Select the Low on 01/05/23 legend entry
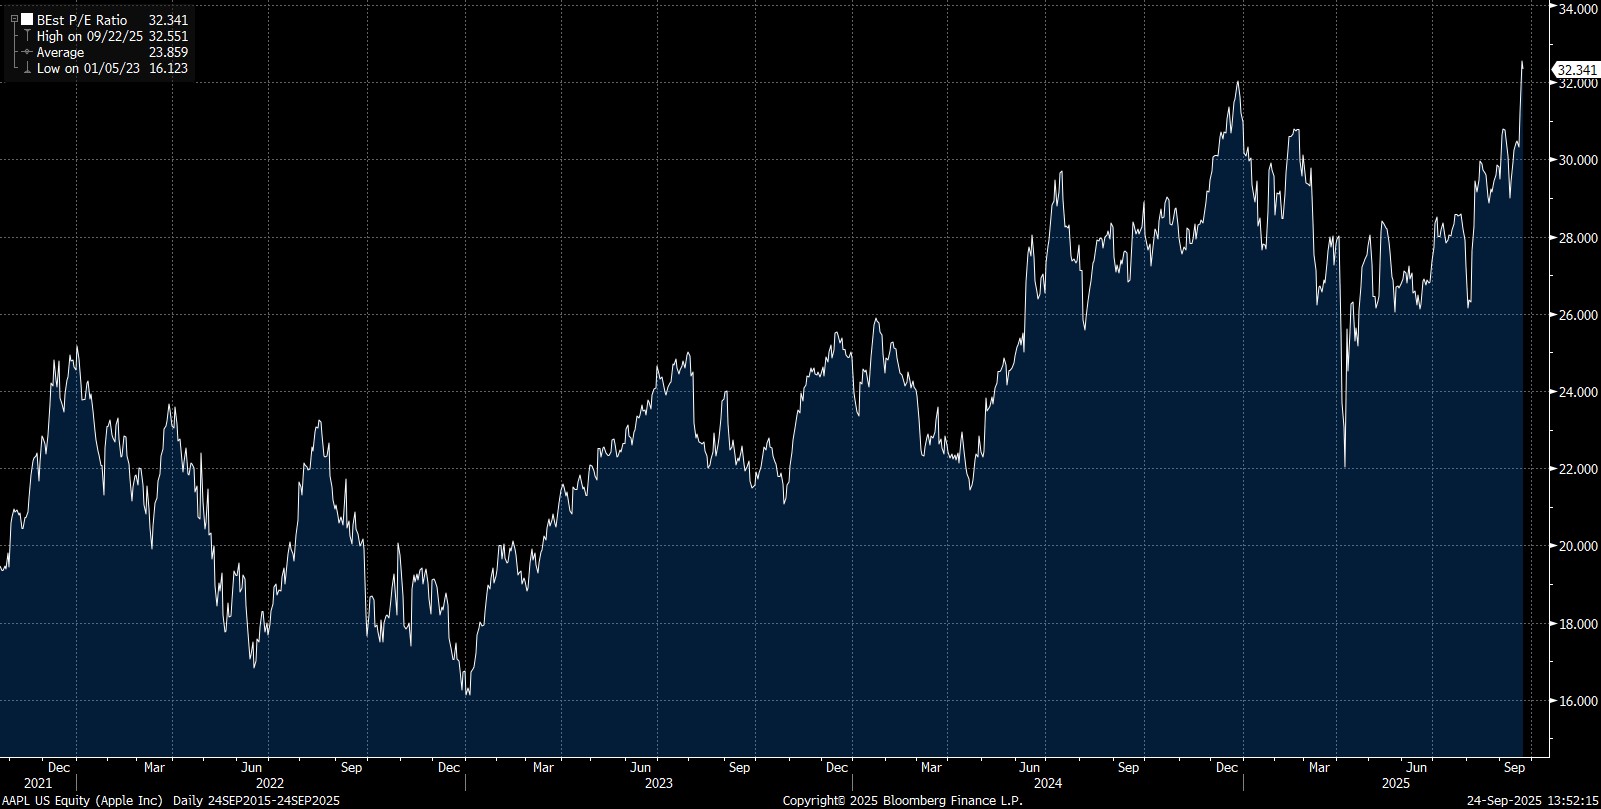 [88, 68]
